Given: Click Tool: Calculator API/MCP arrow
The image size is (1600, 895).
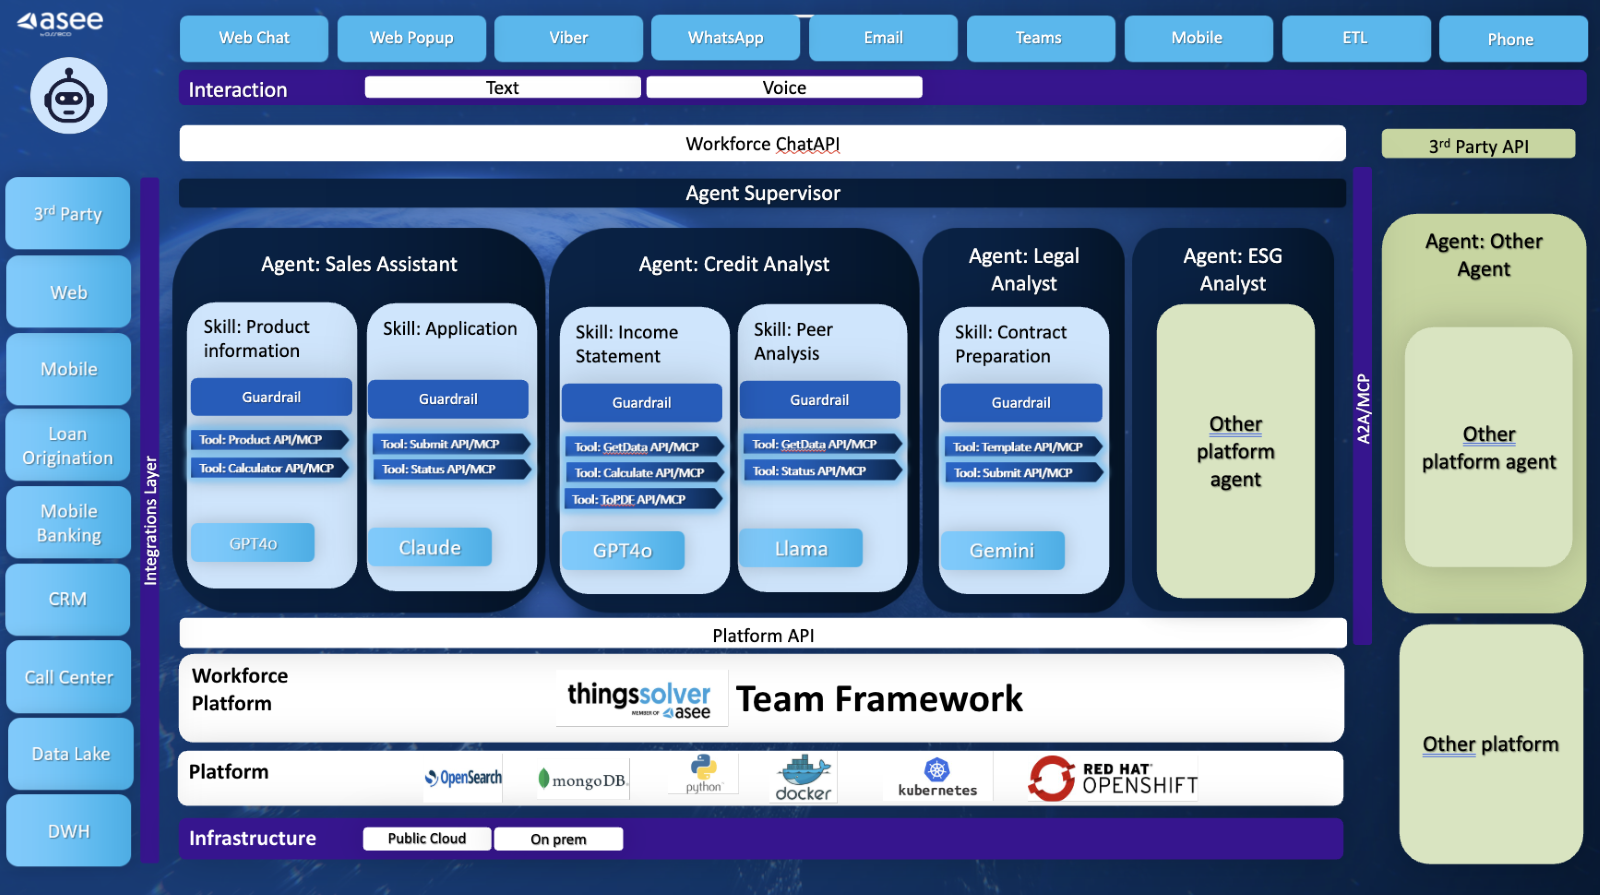Looking at the screenshot, I should click(270, 468).
